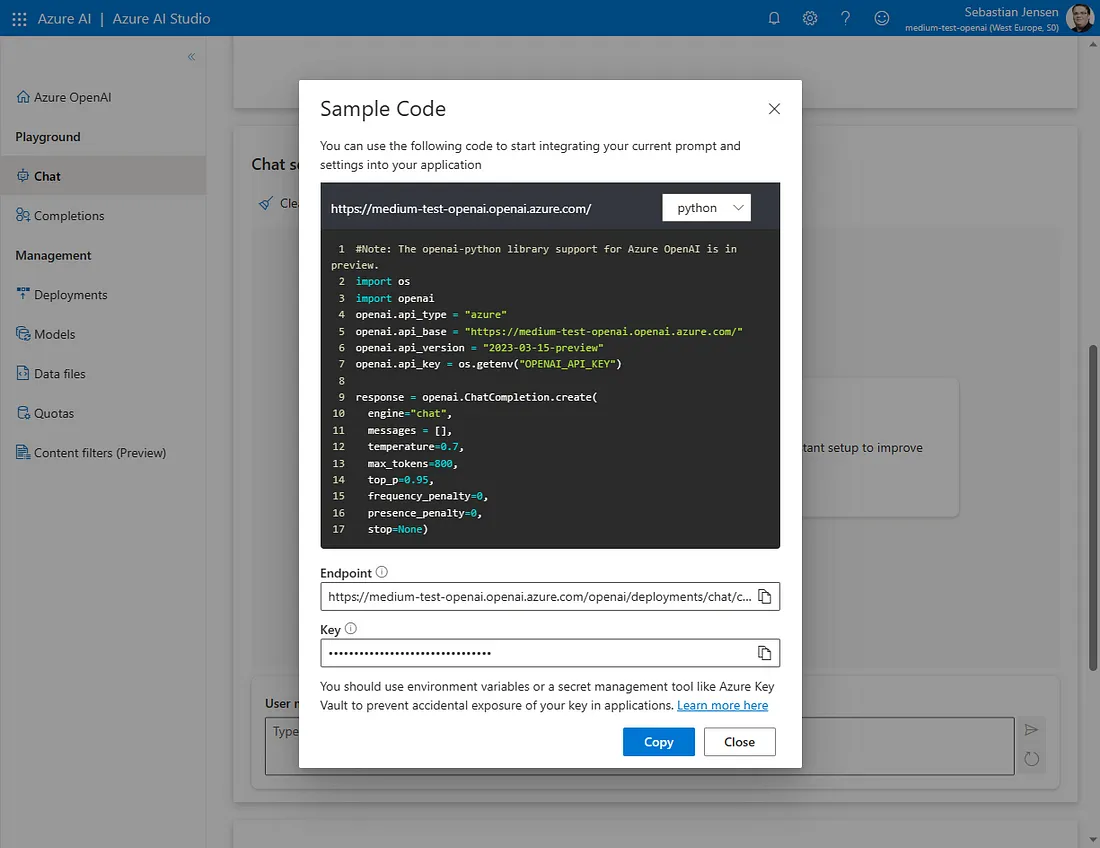Close the Sample Code dialog with X
This screenshot has width=1100, height=848.
tap(774, 109)
